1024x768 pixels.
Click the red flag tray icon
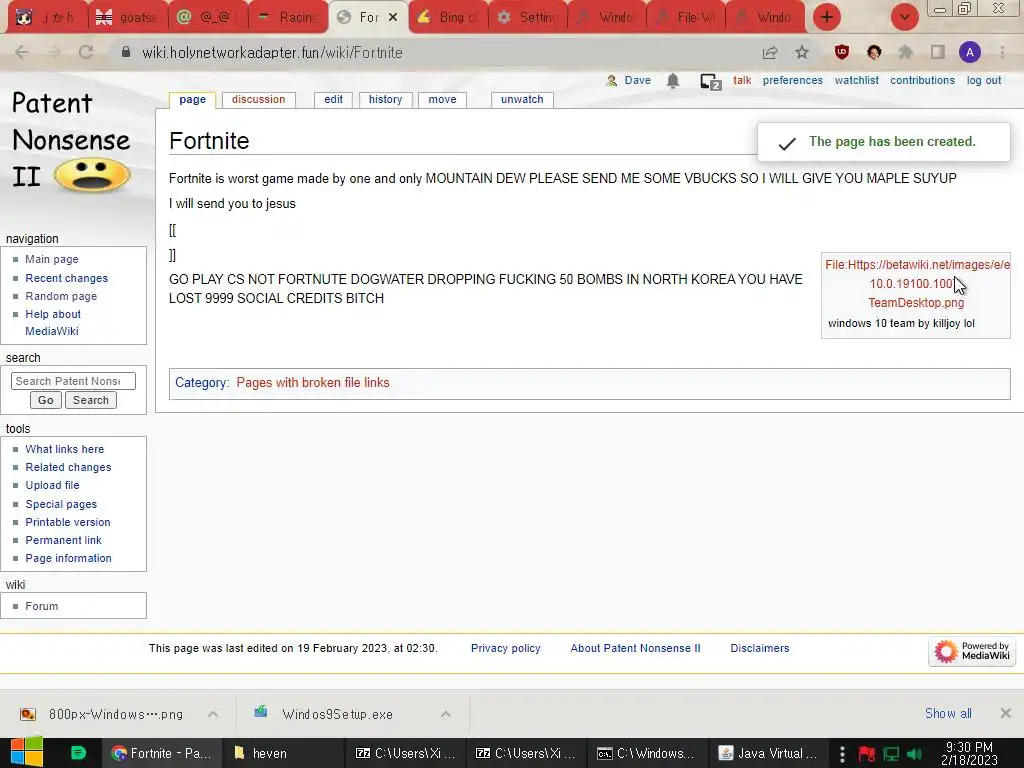click(867, 754)
